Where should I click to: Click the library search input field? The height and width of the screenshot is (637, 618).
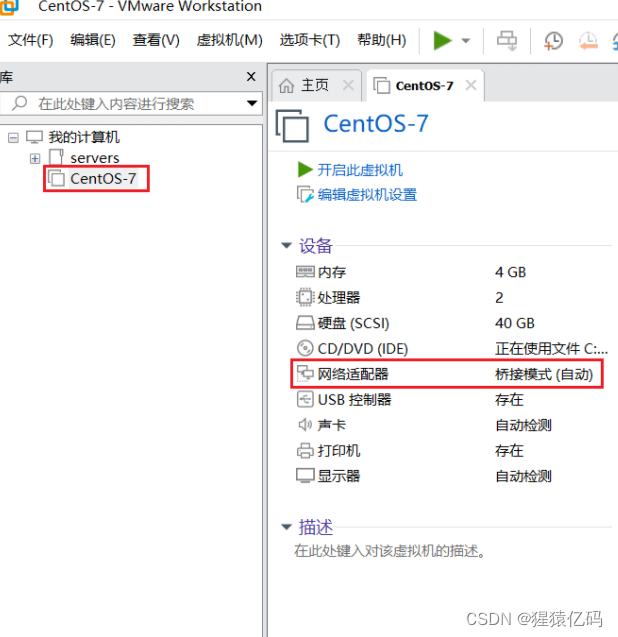click(x=130, y=104)
